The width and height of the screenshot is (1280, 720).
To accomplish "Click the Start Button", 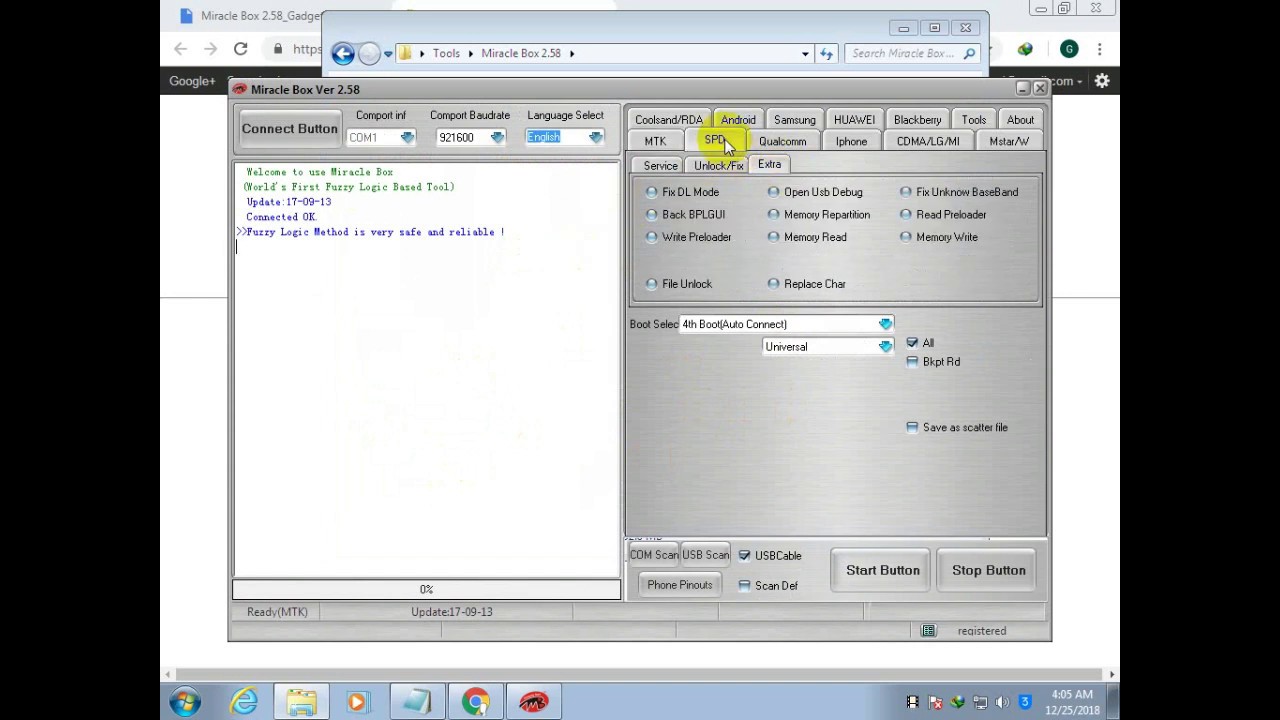I will pos(883,571).
